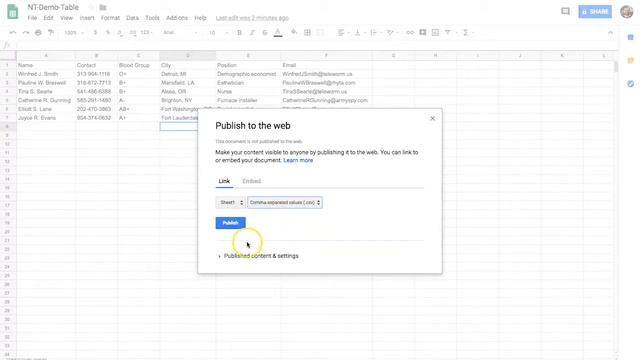Open the Google Sheets home icon
This screenshot has width=640, height=360.
[x=13, y=12]
